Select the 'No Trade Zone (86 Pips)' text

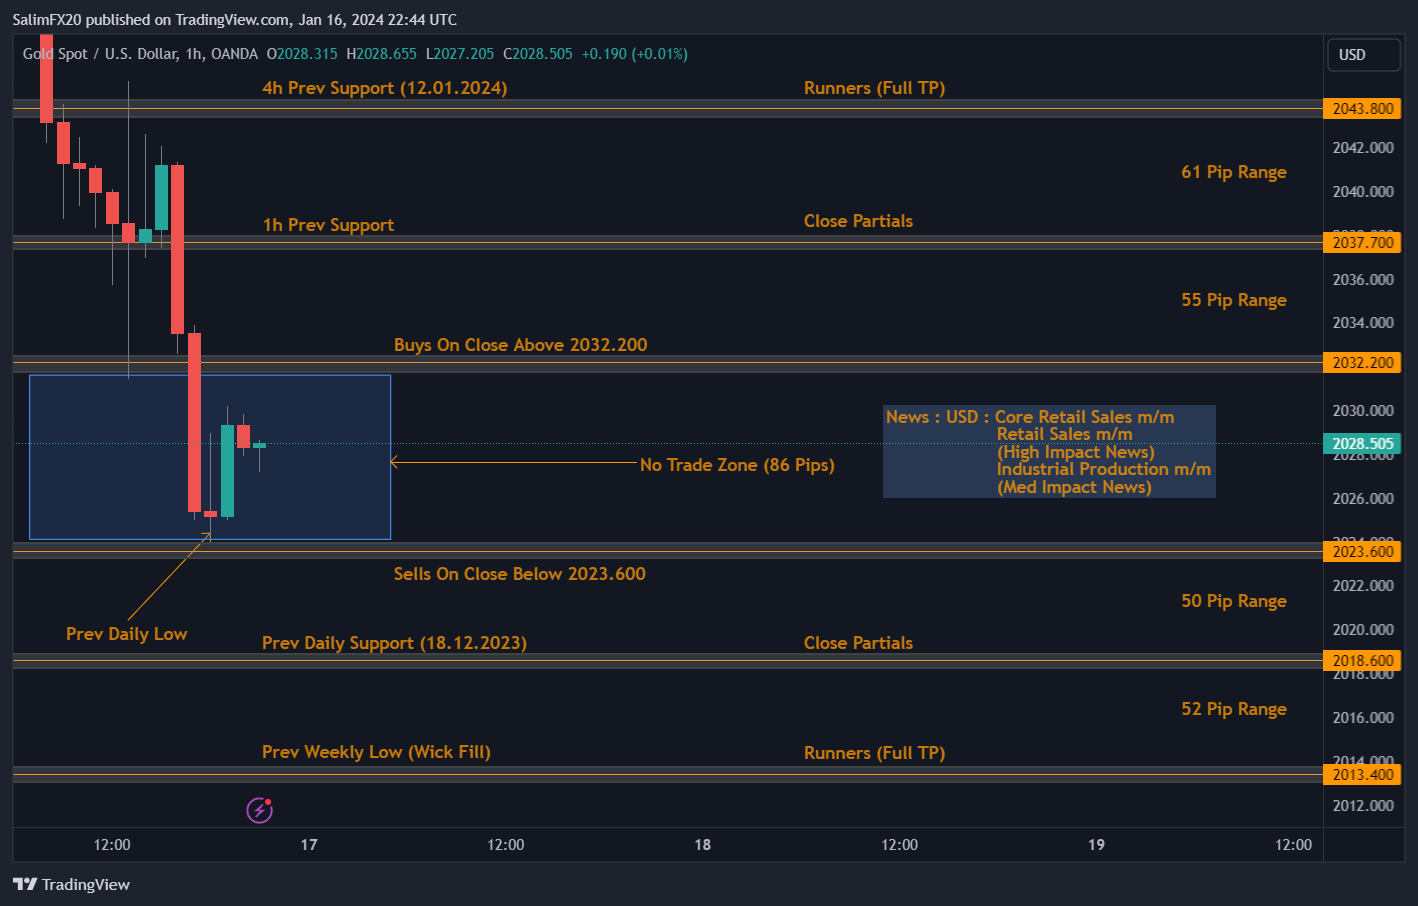737,465
